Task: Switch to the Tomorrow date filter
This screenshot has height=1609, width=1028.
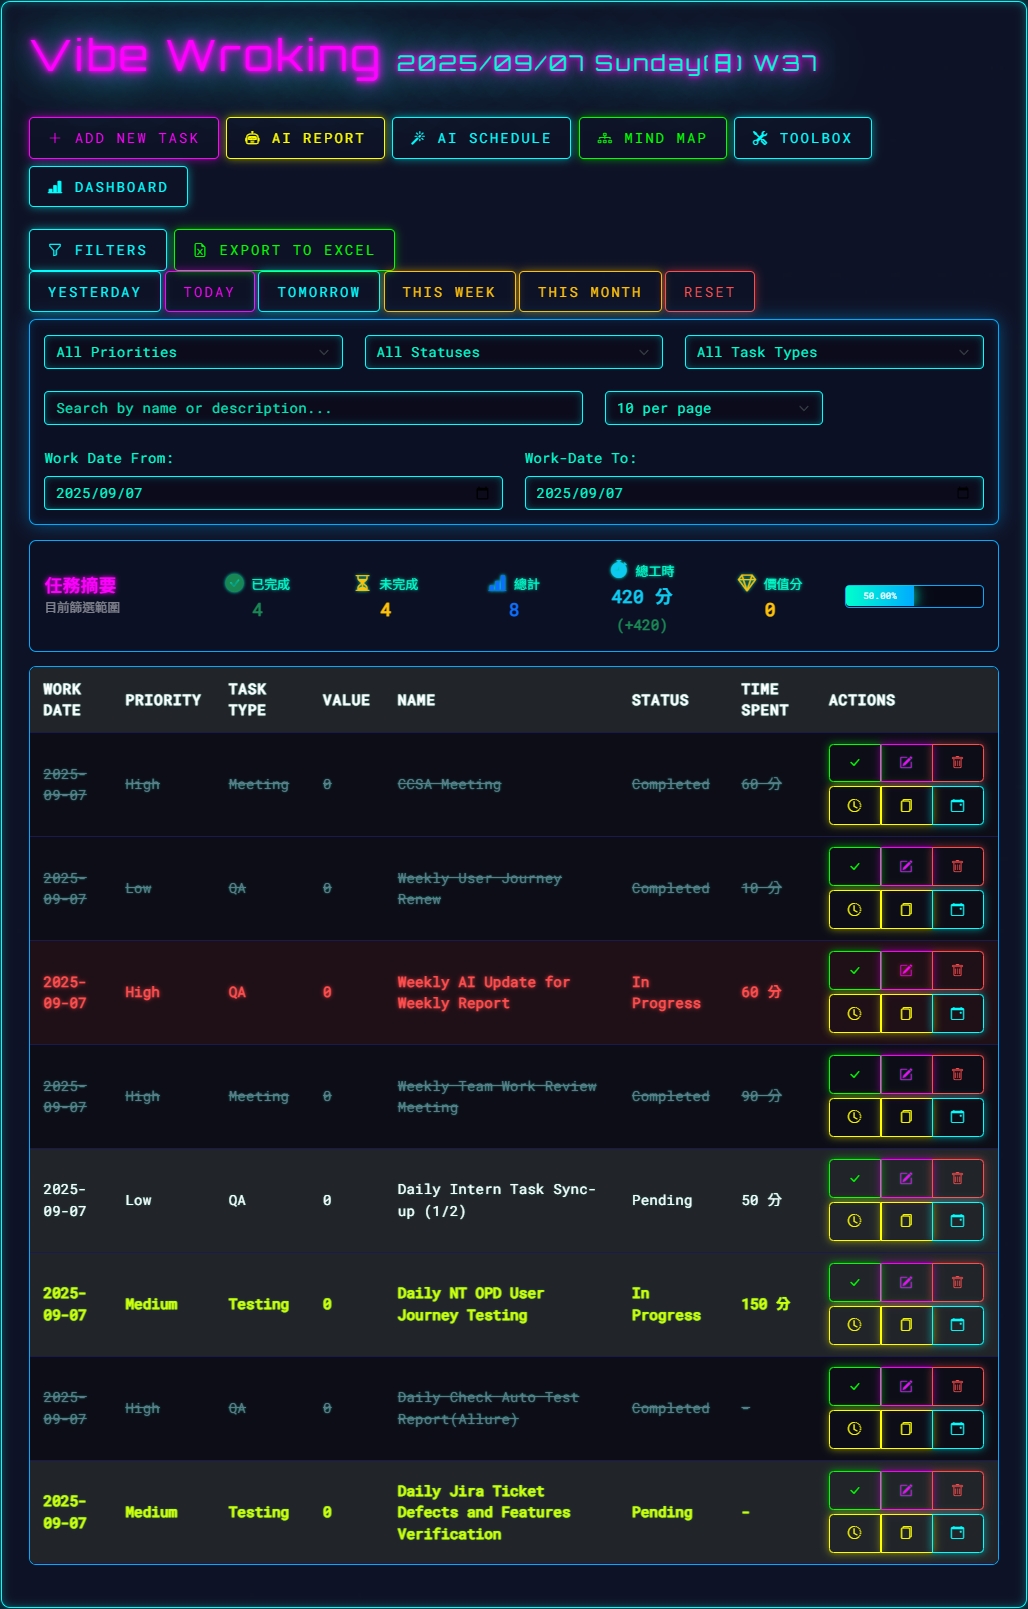Action: point(318,292)
